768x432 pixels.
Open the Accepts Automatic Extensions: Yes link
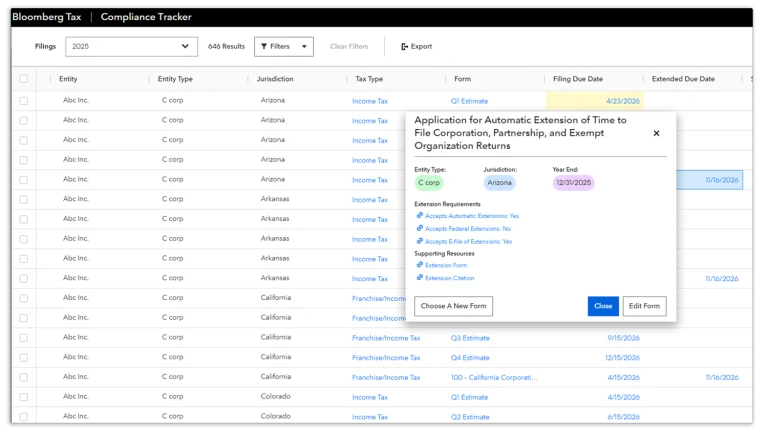(472, 216)
